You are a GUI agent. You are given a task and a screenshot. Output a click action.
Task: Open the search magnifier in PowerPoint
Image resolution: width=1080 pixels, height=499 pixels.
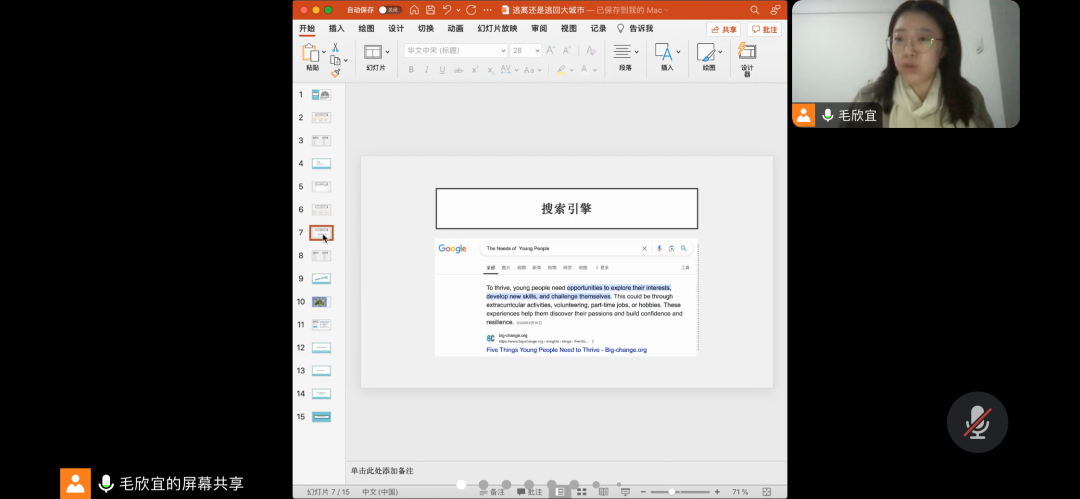[x=755, y=10]
